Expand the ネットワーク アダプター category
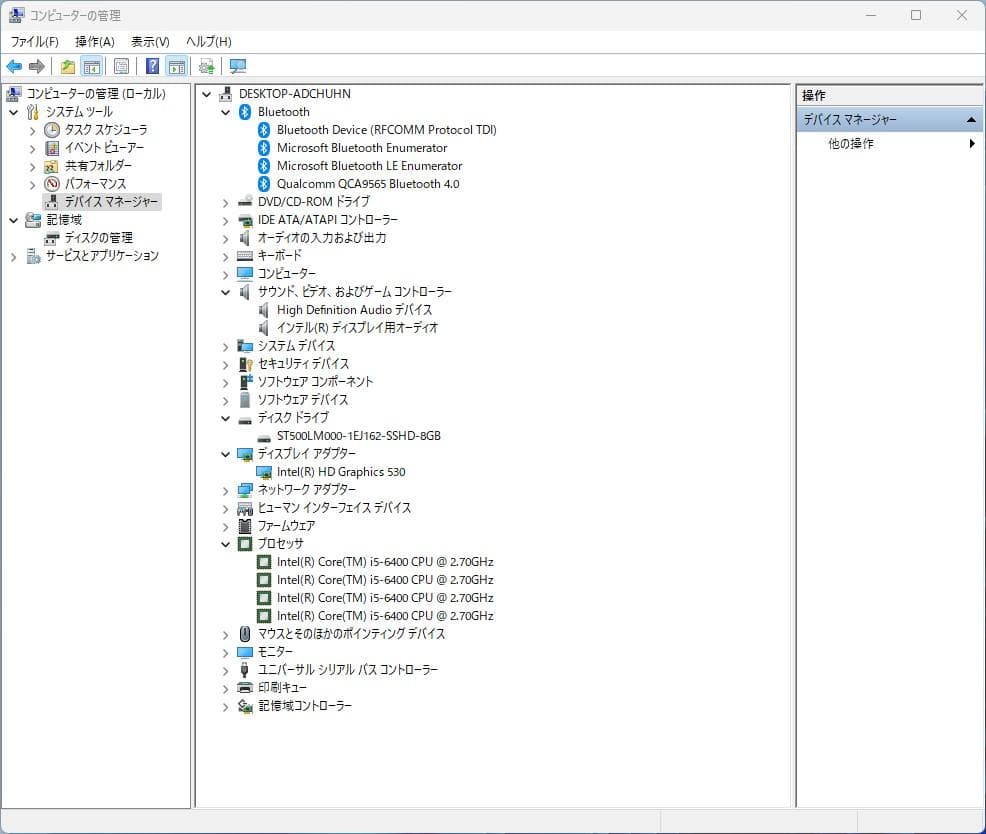986x834 pixels. [224, 490]
